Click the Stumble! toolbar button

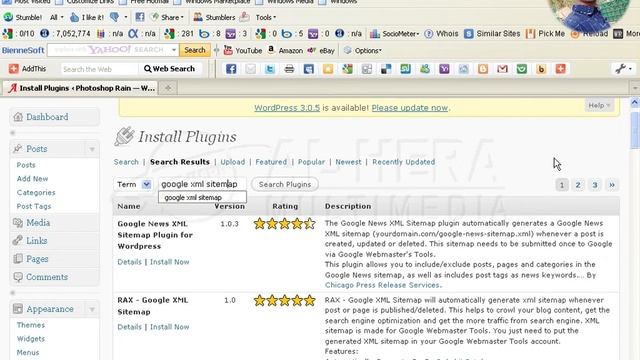coord(22,18)
